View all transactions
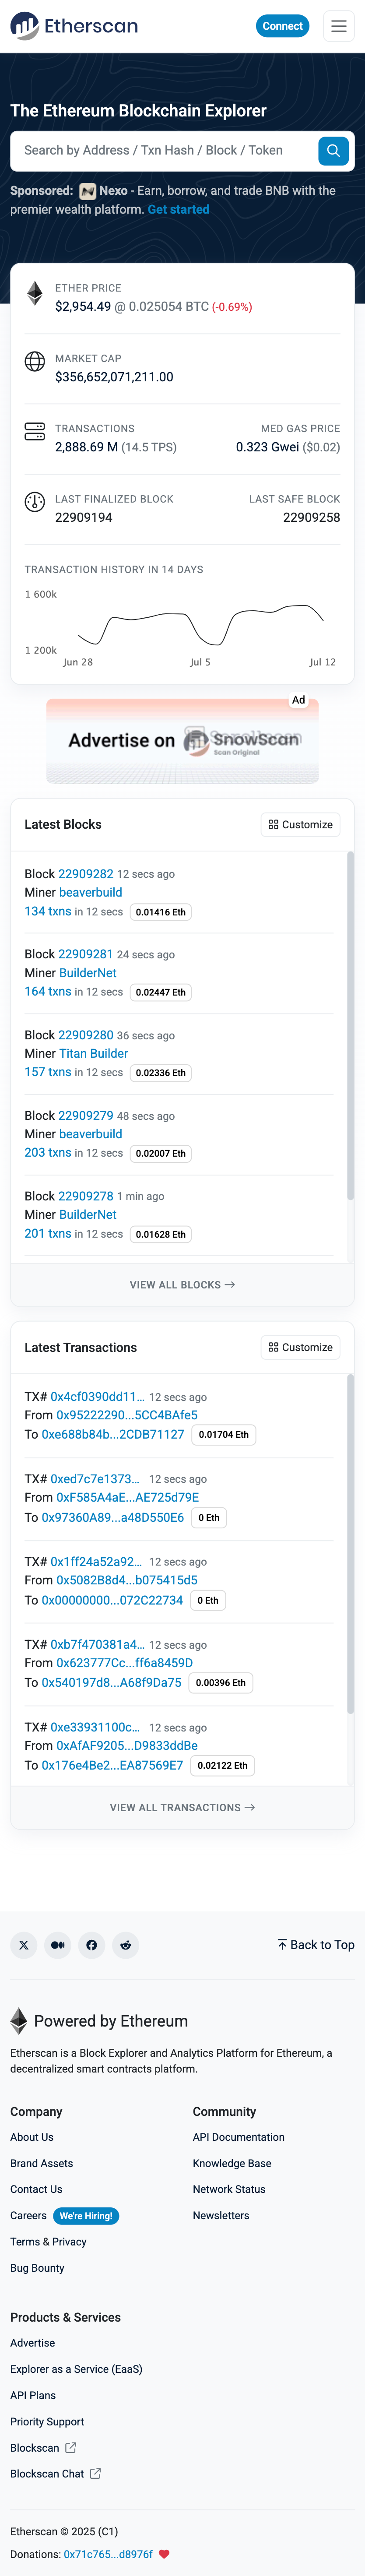The image size is (365, 2576). click(x=182, y=1808)
